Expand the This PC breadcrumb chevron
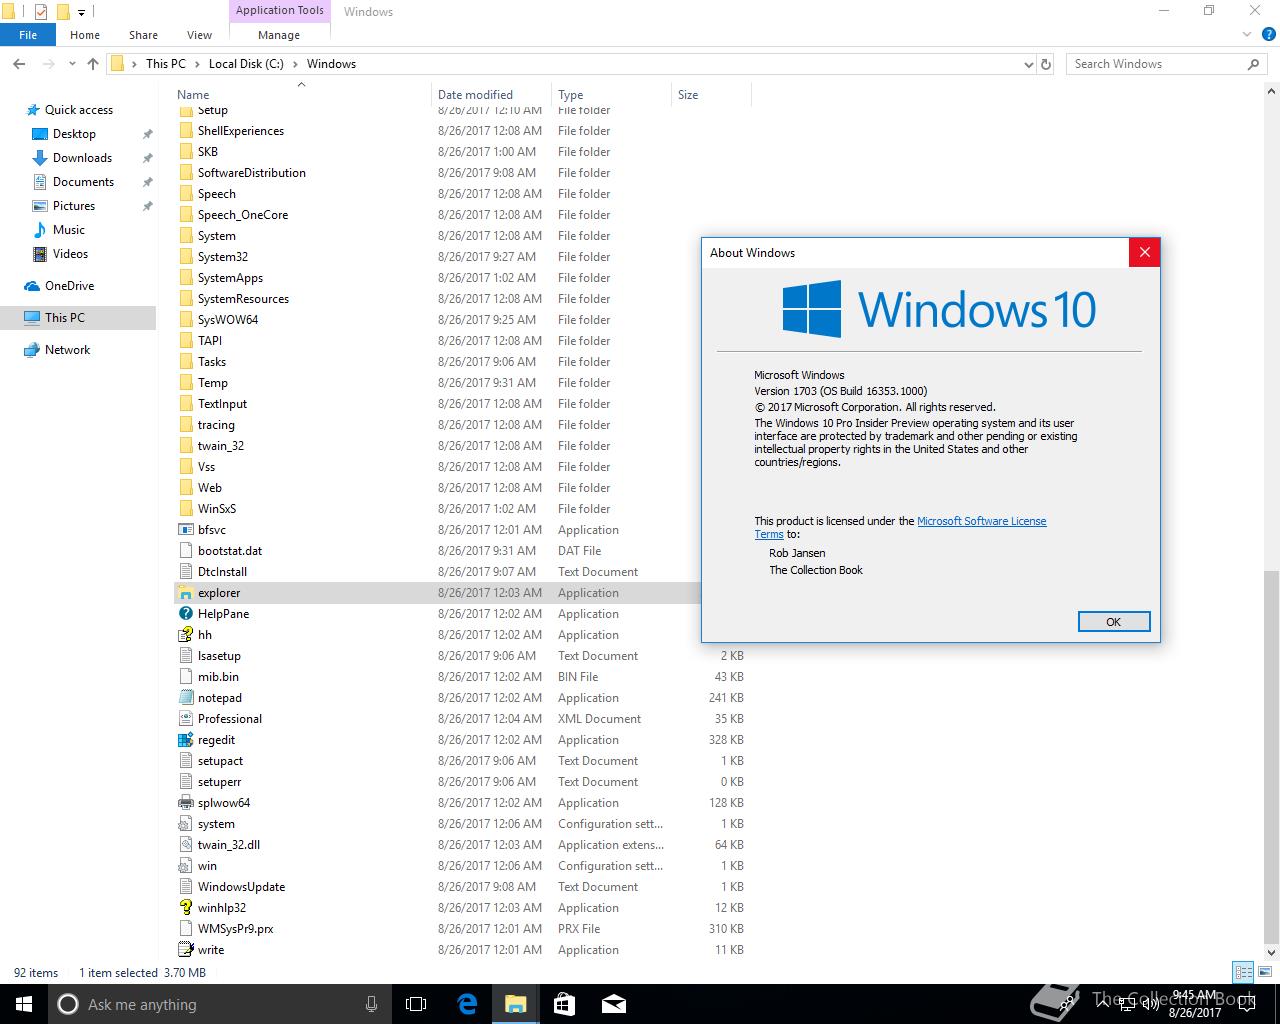 (198, 64)
